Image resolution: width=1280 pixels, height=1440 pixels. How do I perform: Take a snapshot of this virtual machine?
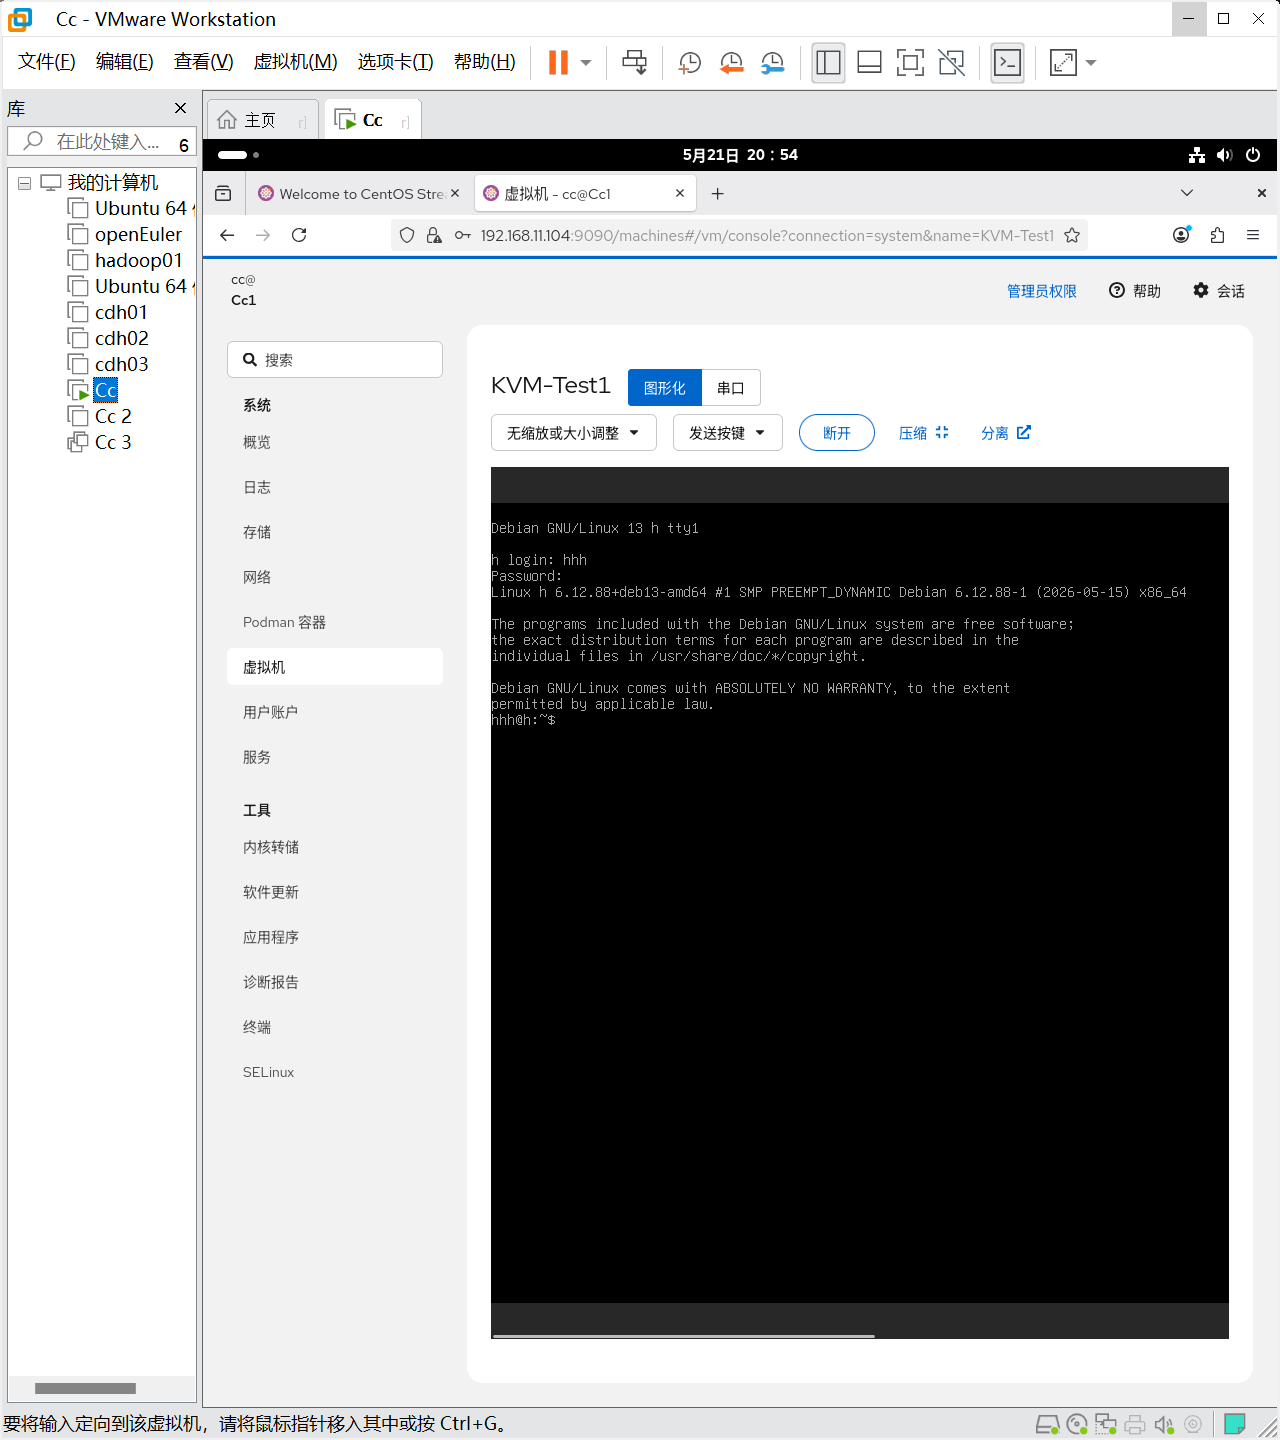[x=689, y=63]
